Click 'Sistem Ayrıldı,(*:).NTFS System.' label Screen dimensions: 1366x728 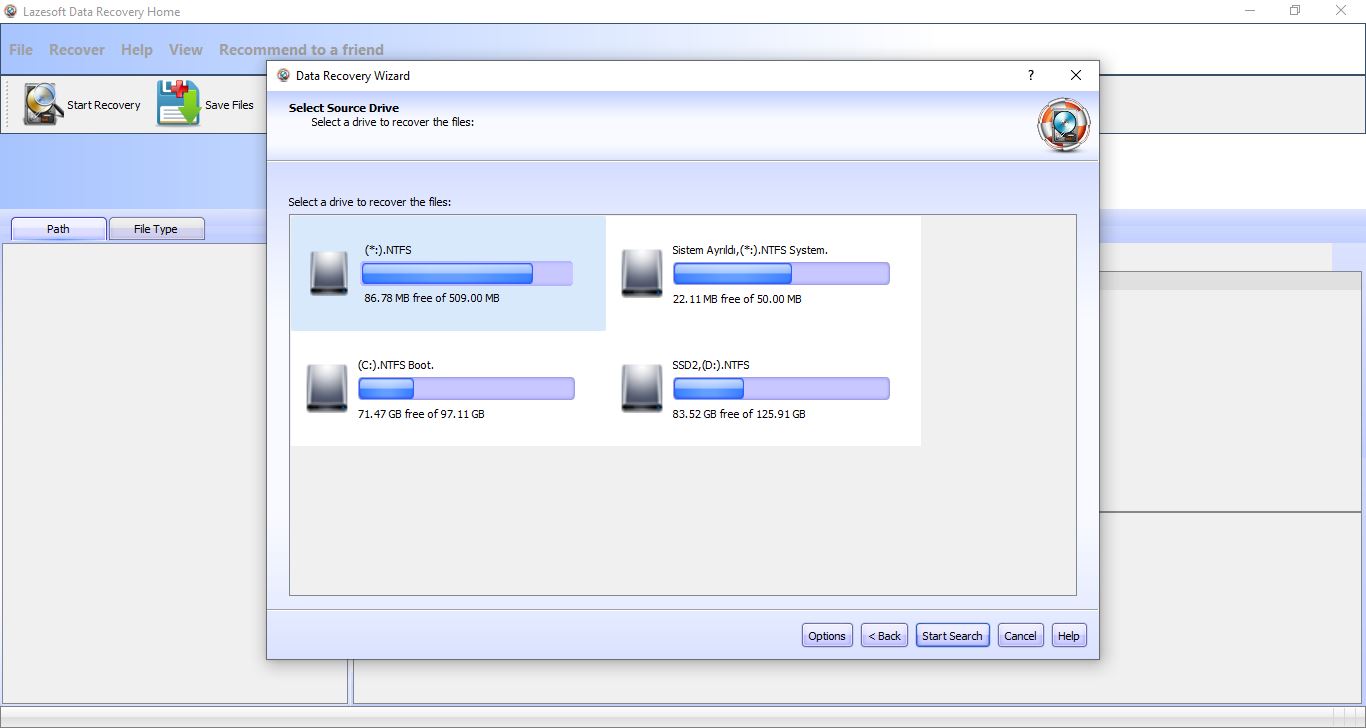750,250
